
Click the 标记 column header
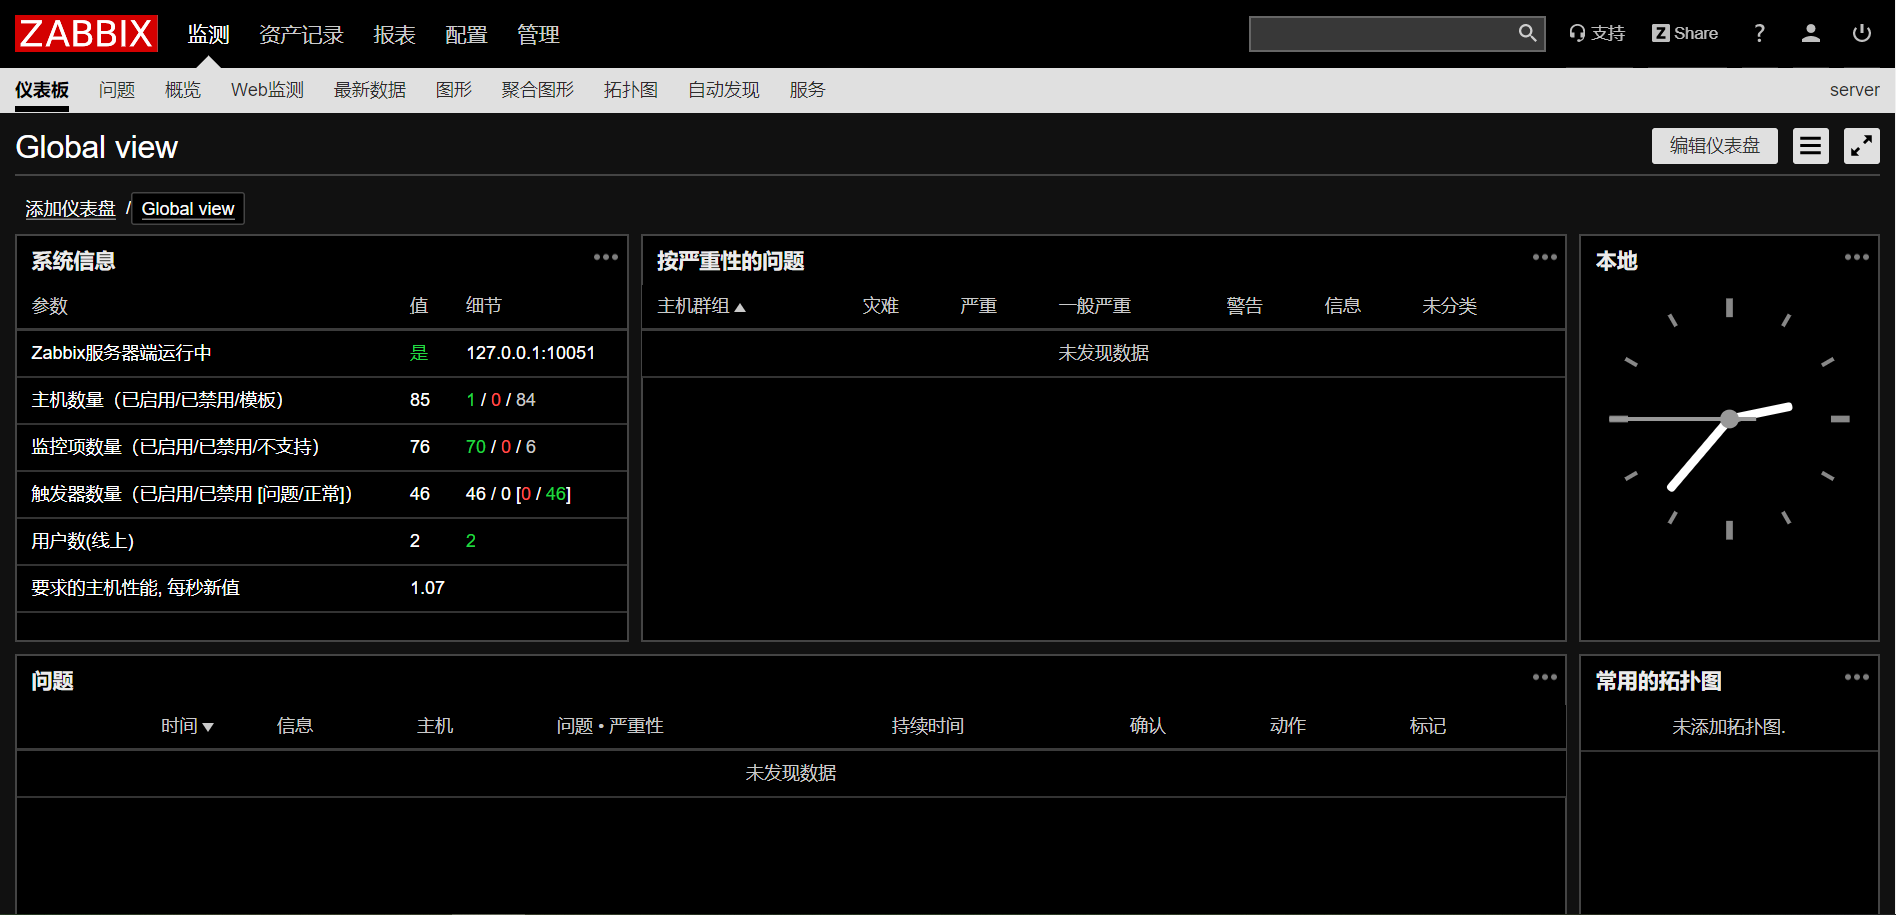pos(1427,726)
